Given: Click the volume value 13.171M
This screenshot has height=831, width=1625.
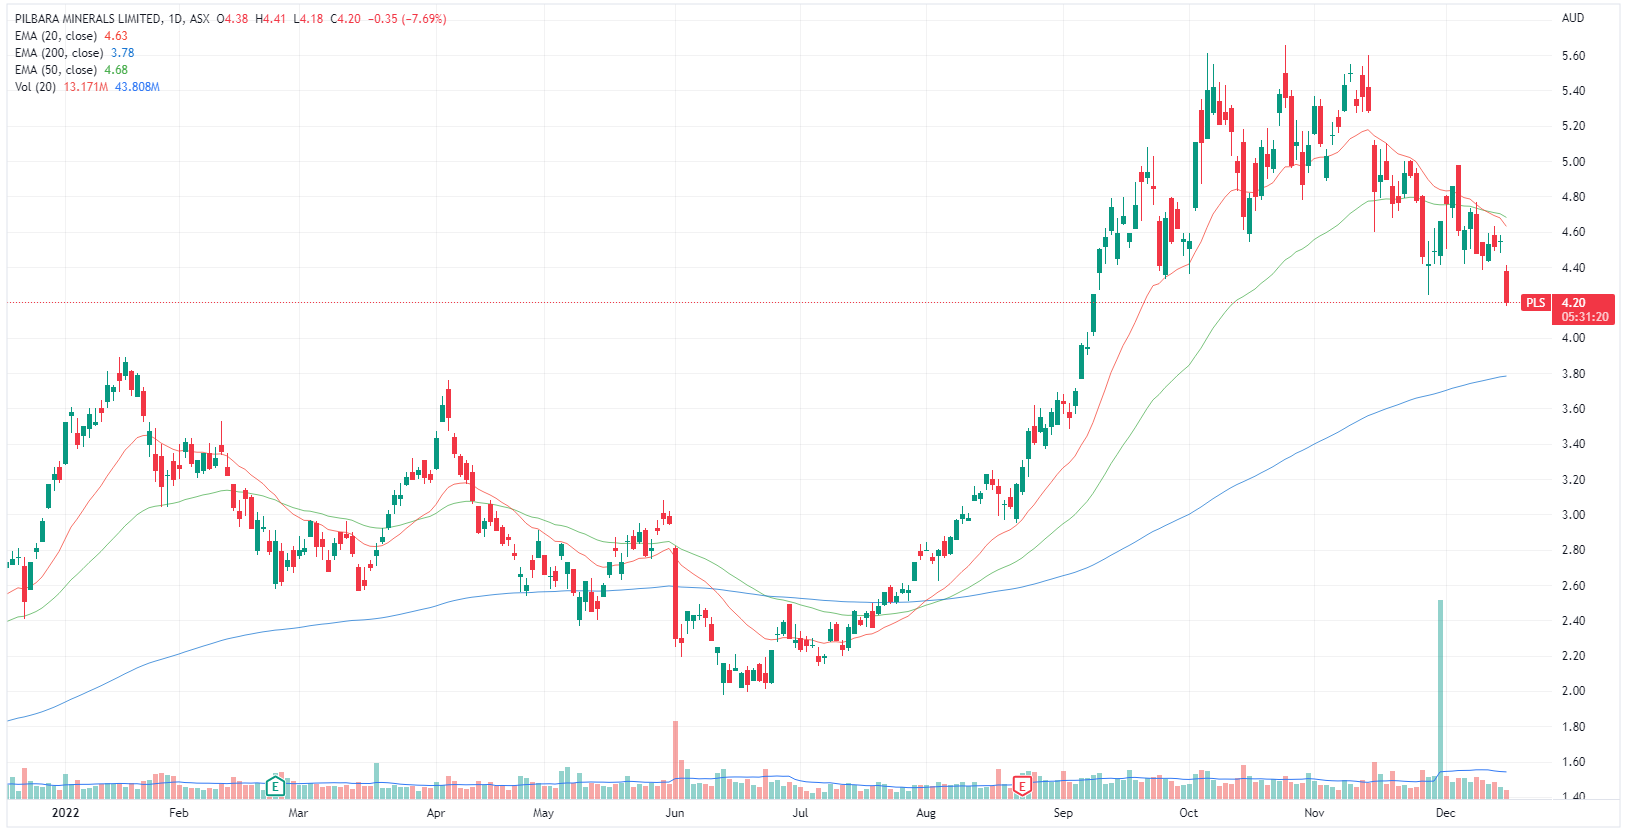Looking at the screenshot, I should click(x=86, y=87).
